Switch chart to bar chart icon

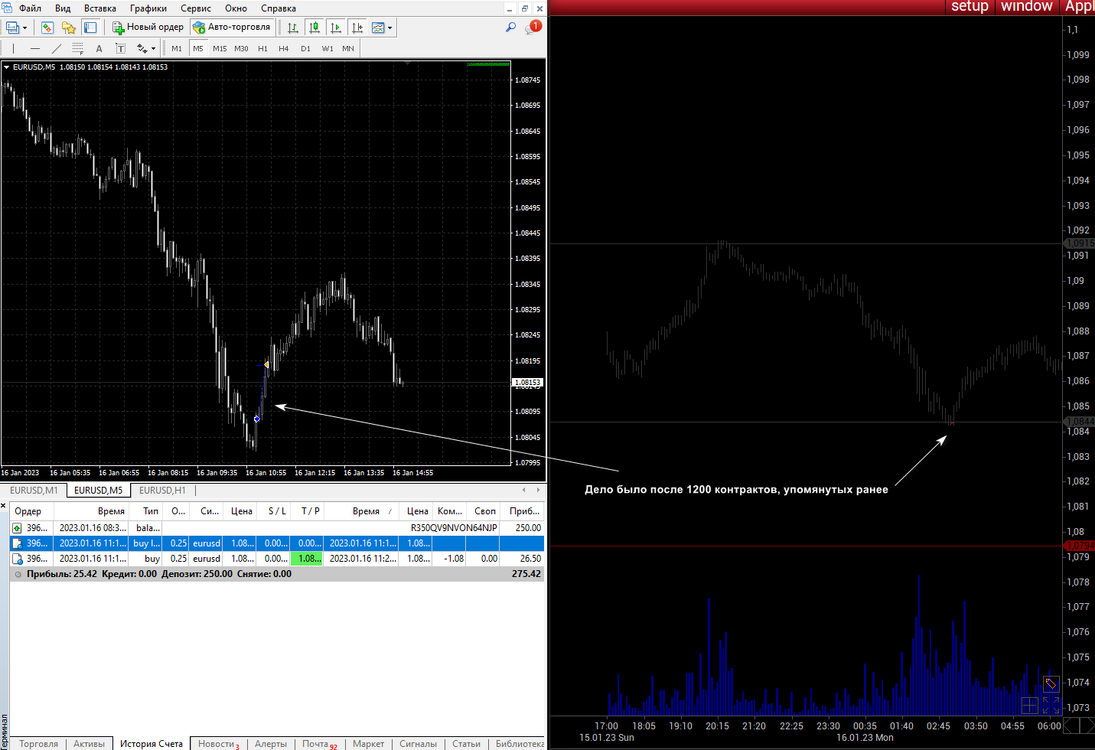coord(293,28)
